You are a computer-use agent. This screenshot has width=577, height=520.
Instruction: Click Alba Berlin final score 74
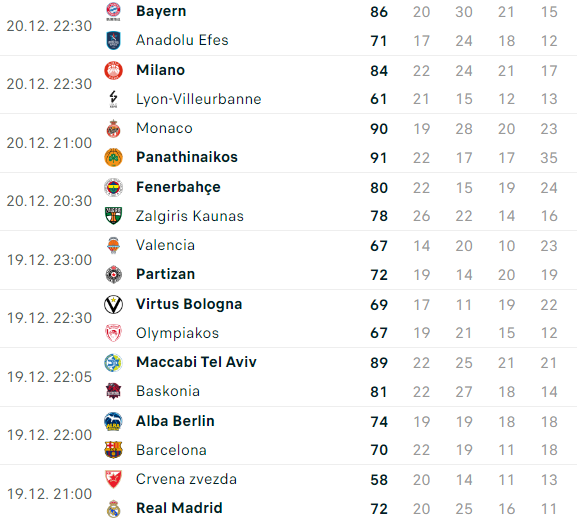(x=379, y=422)
